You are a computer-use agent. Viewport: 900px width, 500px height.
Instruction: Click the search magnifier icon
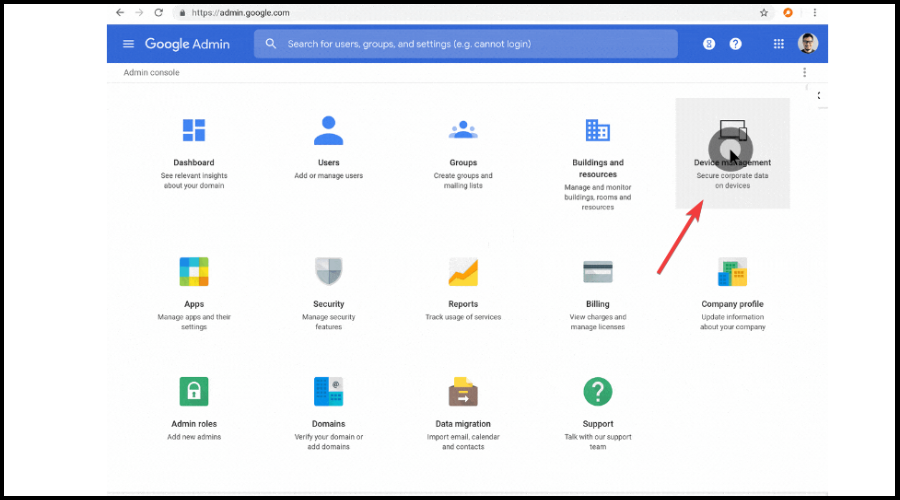(270, 44)
